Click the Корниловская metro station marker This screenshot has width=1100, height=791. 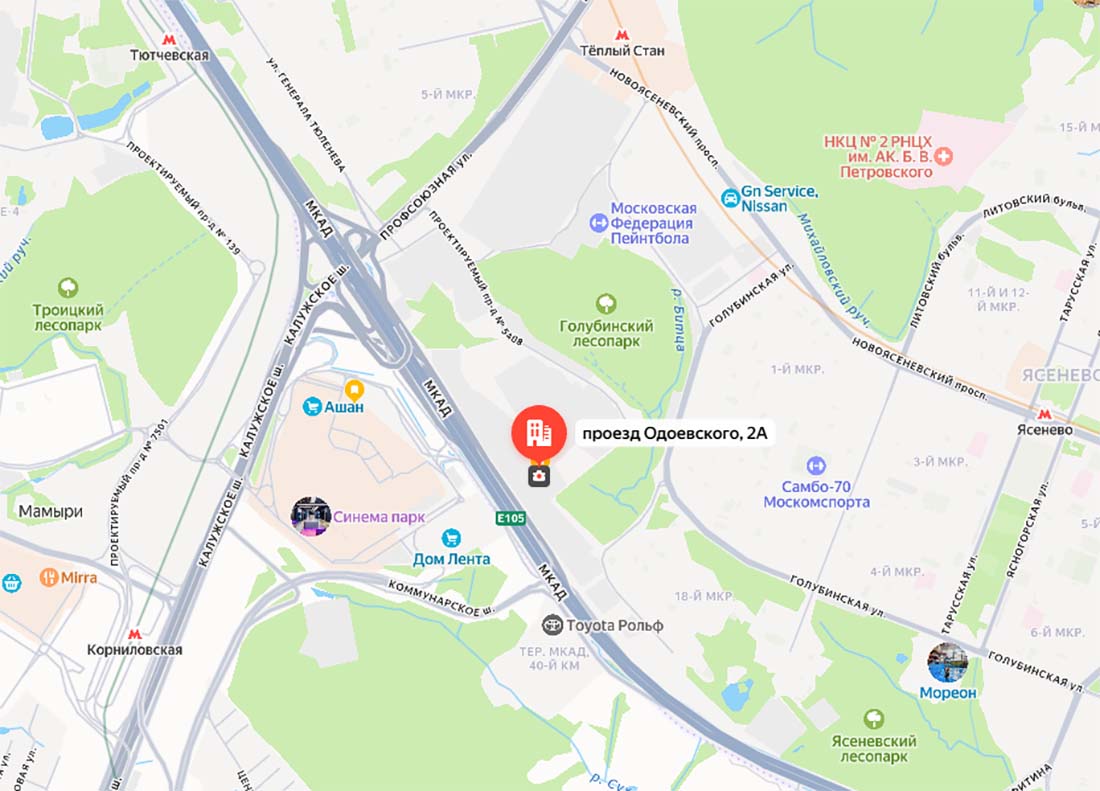point(134,634)
